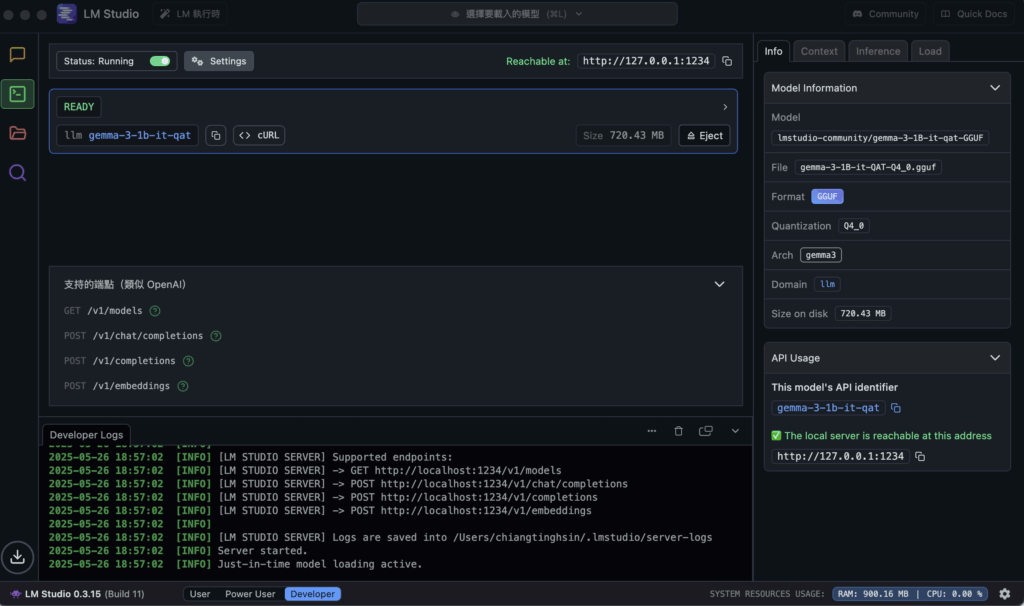
Task: Clear Developer Logs with trash icon
Action: pyautogui.click(x=679, y=431)
